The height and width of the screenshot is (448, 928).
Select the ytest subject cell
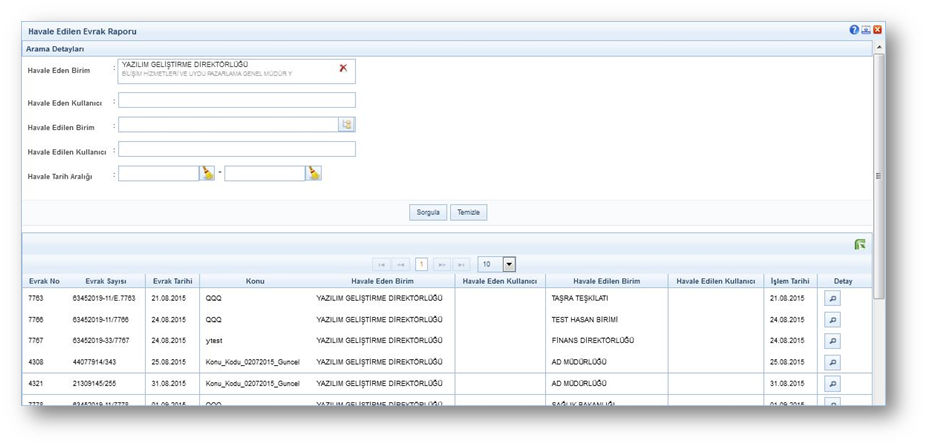pyautogui.click(x=214, y=341)
